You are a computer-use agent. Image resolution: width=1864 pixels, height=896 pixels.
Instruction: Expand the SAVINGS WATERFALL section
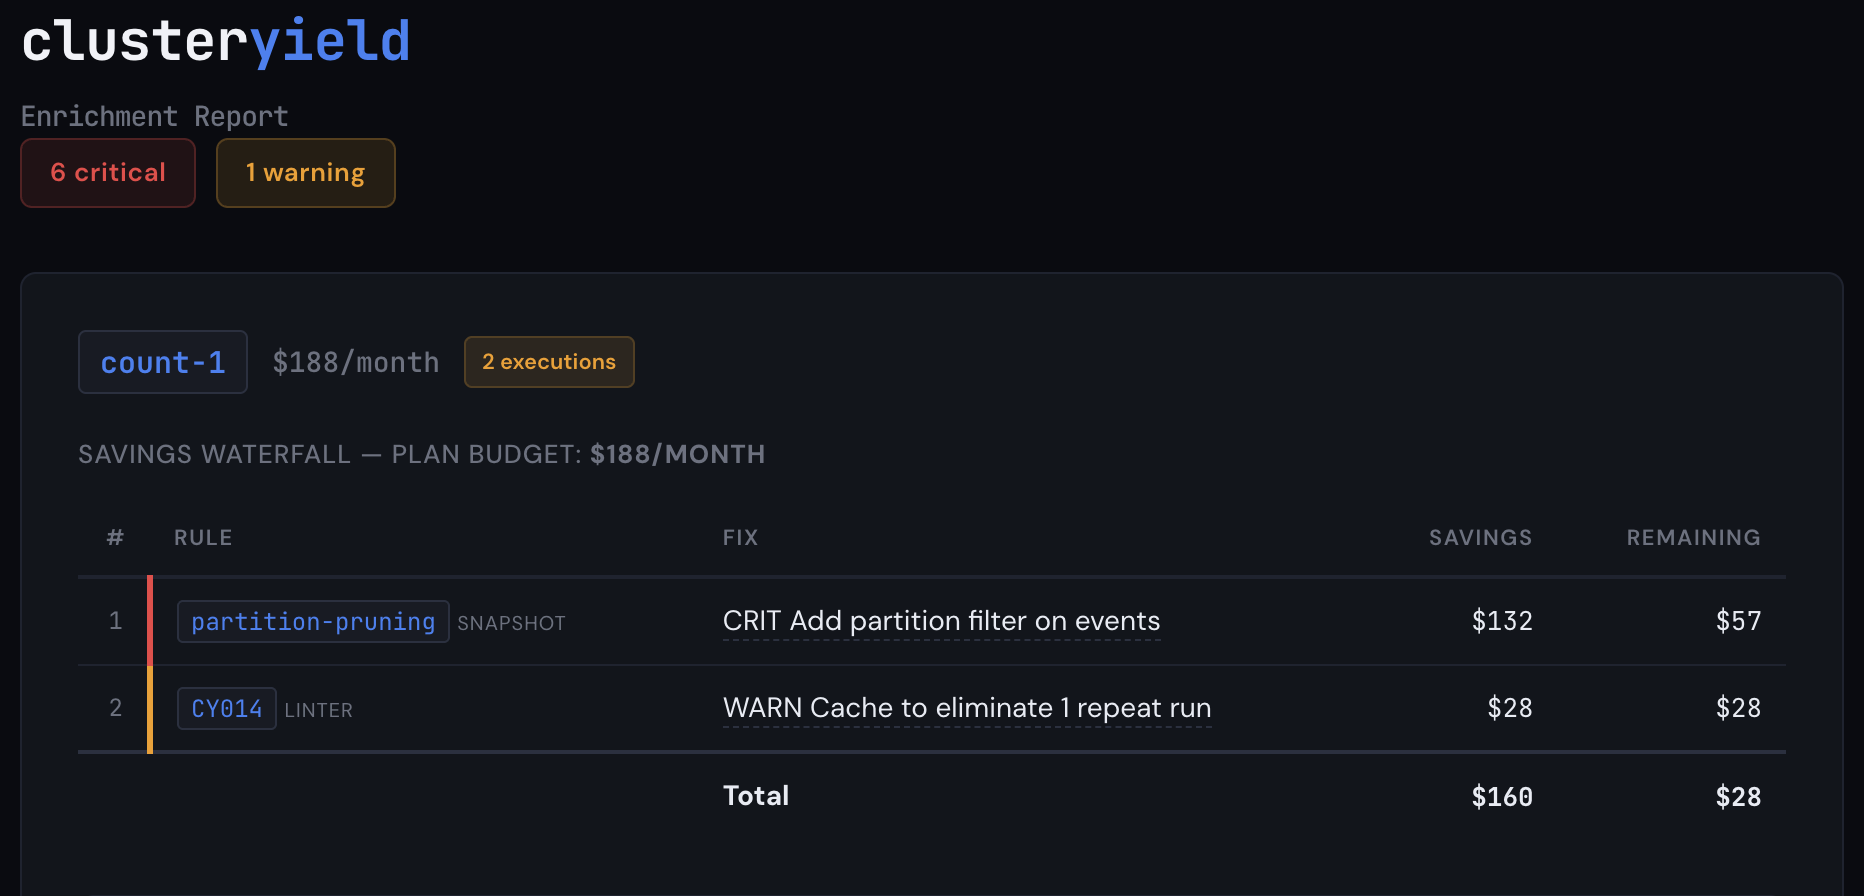[x=421, y=454]
